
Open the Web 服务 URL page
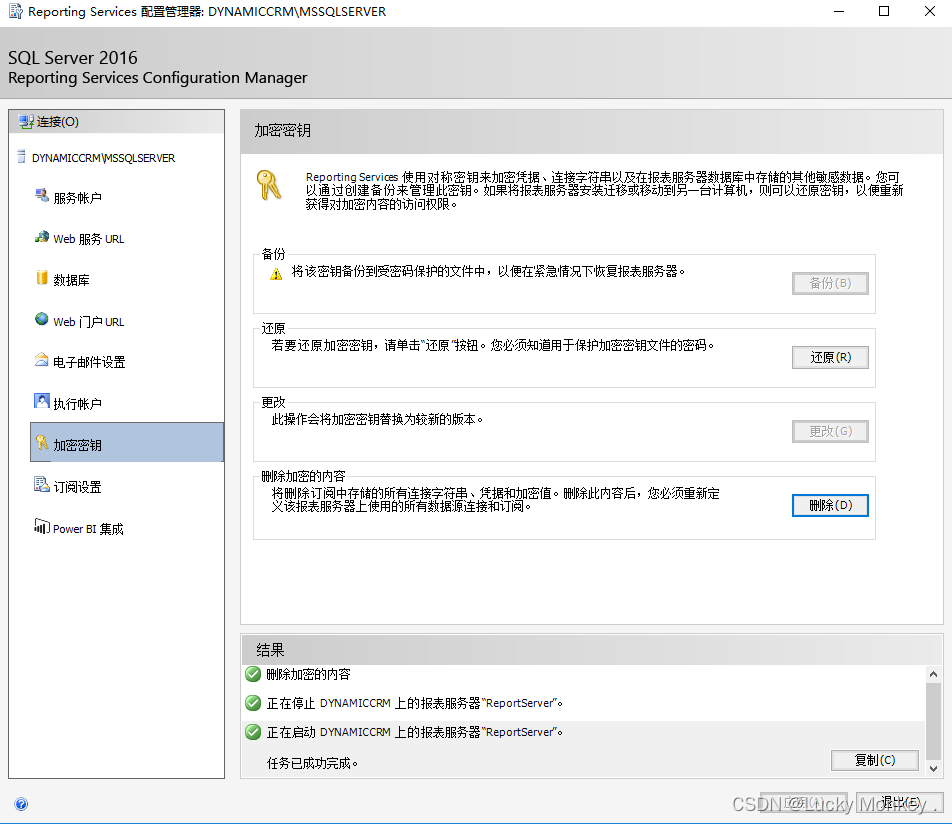coord(89,239)
